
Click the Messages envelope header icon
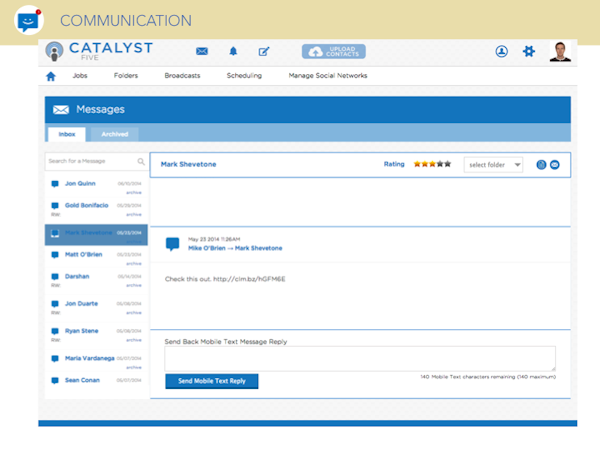coord(61,110)
